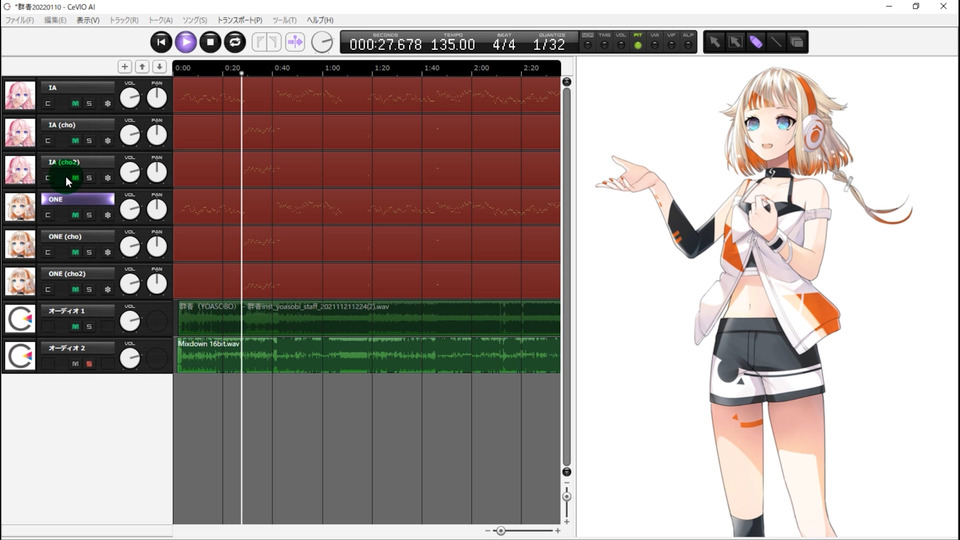Click the BEAT 4/4 display

[x=504, y=44]
